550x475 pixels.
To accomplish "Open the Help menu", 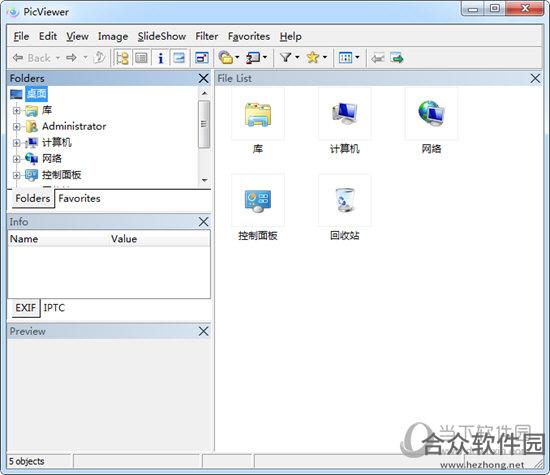I will click(x=290, y=36).
